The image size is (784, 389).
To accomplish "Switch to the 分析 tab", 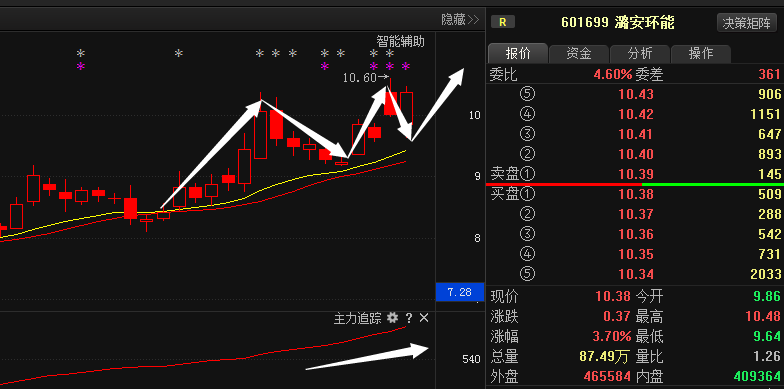I will click(640, 54).
